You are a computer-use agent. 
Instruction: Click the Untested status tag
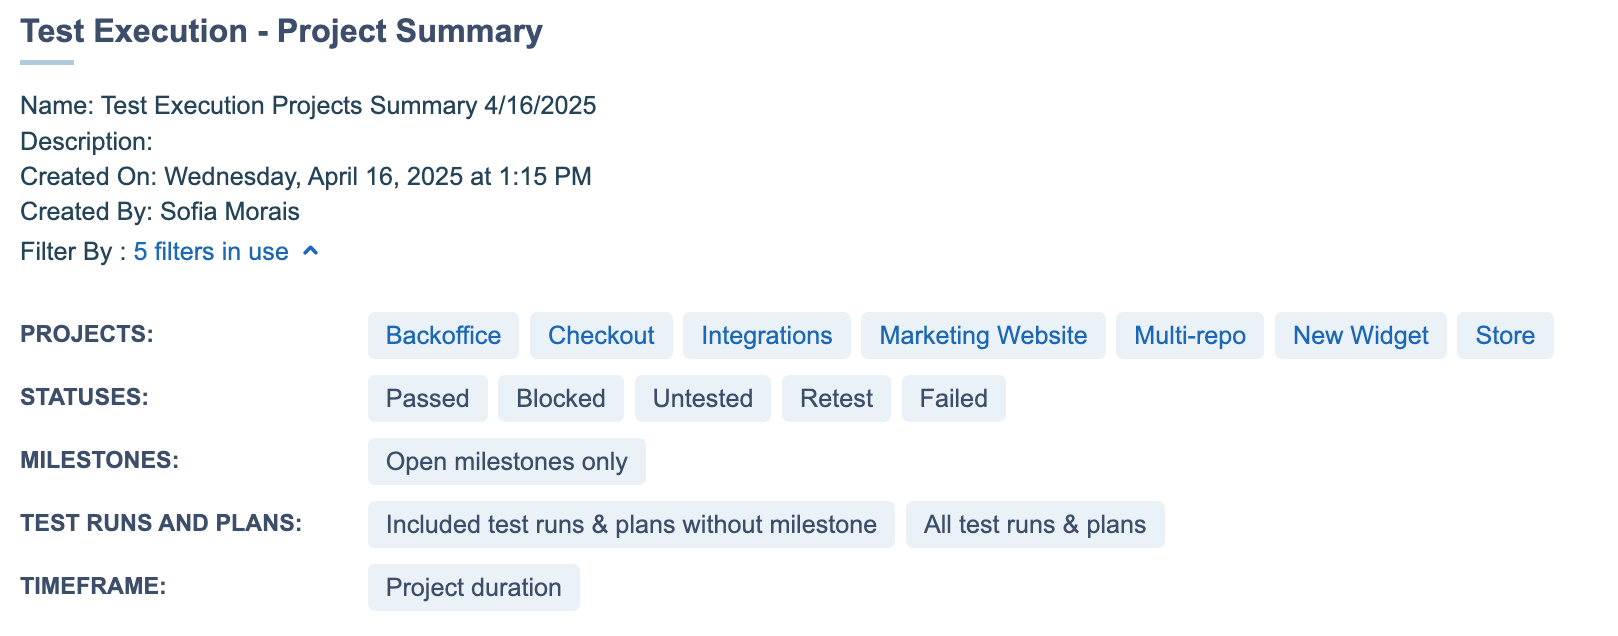(x=702, y=399)
